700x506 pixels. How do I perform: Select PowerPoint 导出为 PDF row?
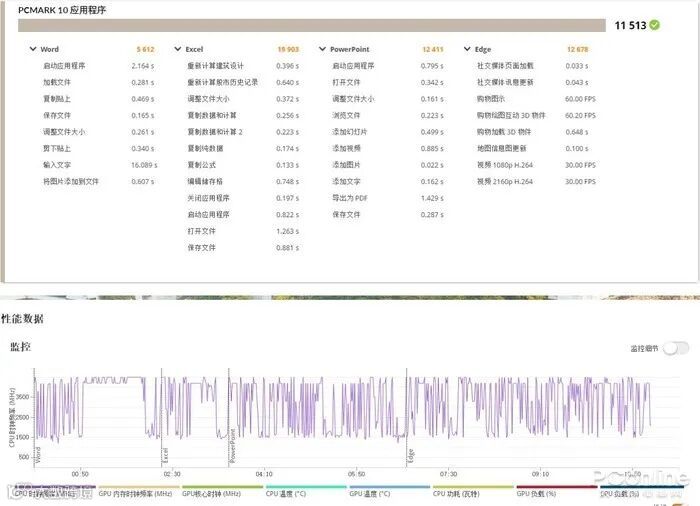(x=388, y=198)
